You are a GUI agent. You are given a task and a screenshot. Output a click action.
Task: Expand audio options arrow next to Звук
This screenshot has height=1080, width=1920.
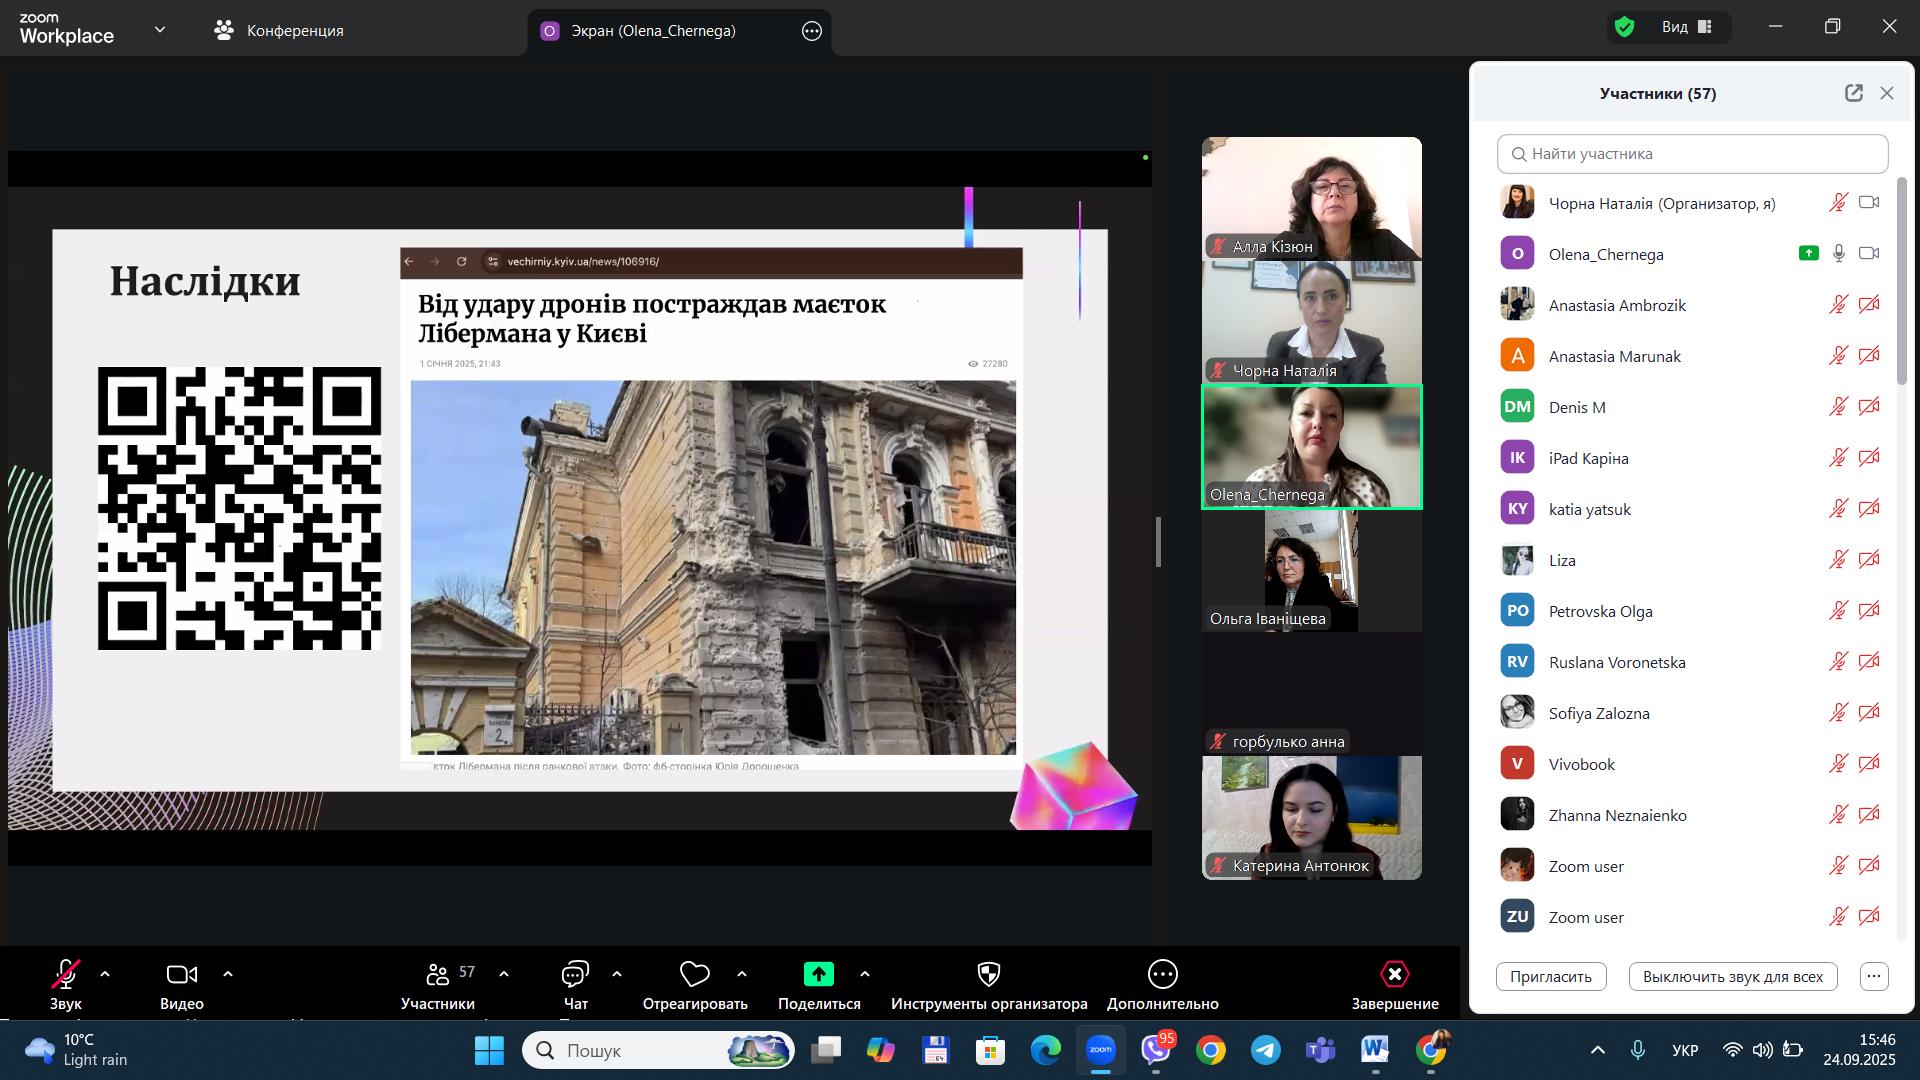pos(105,974)
